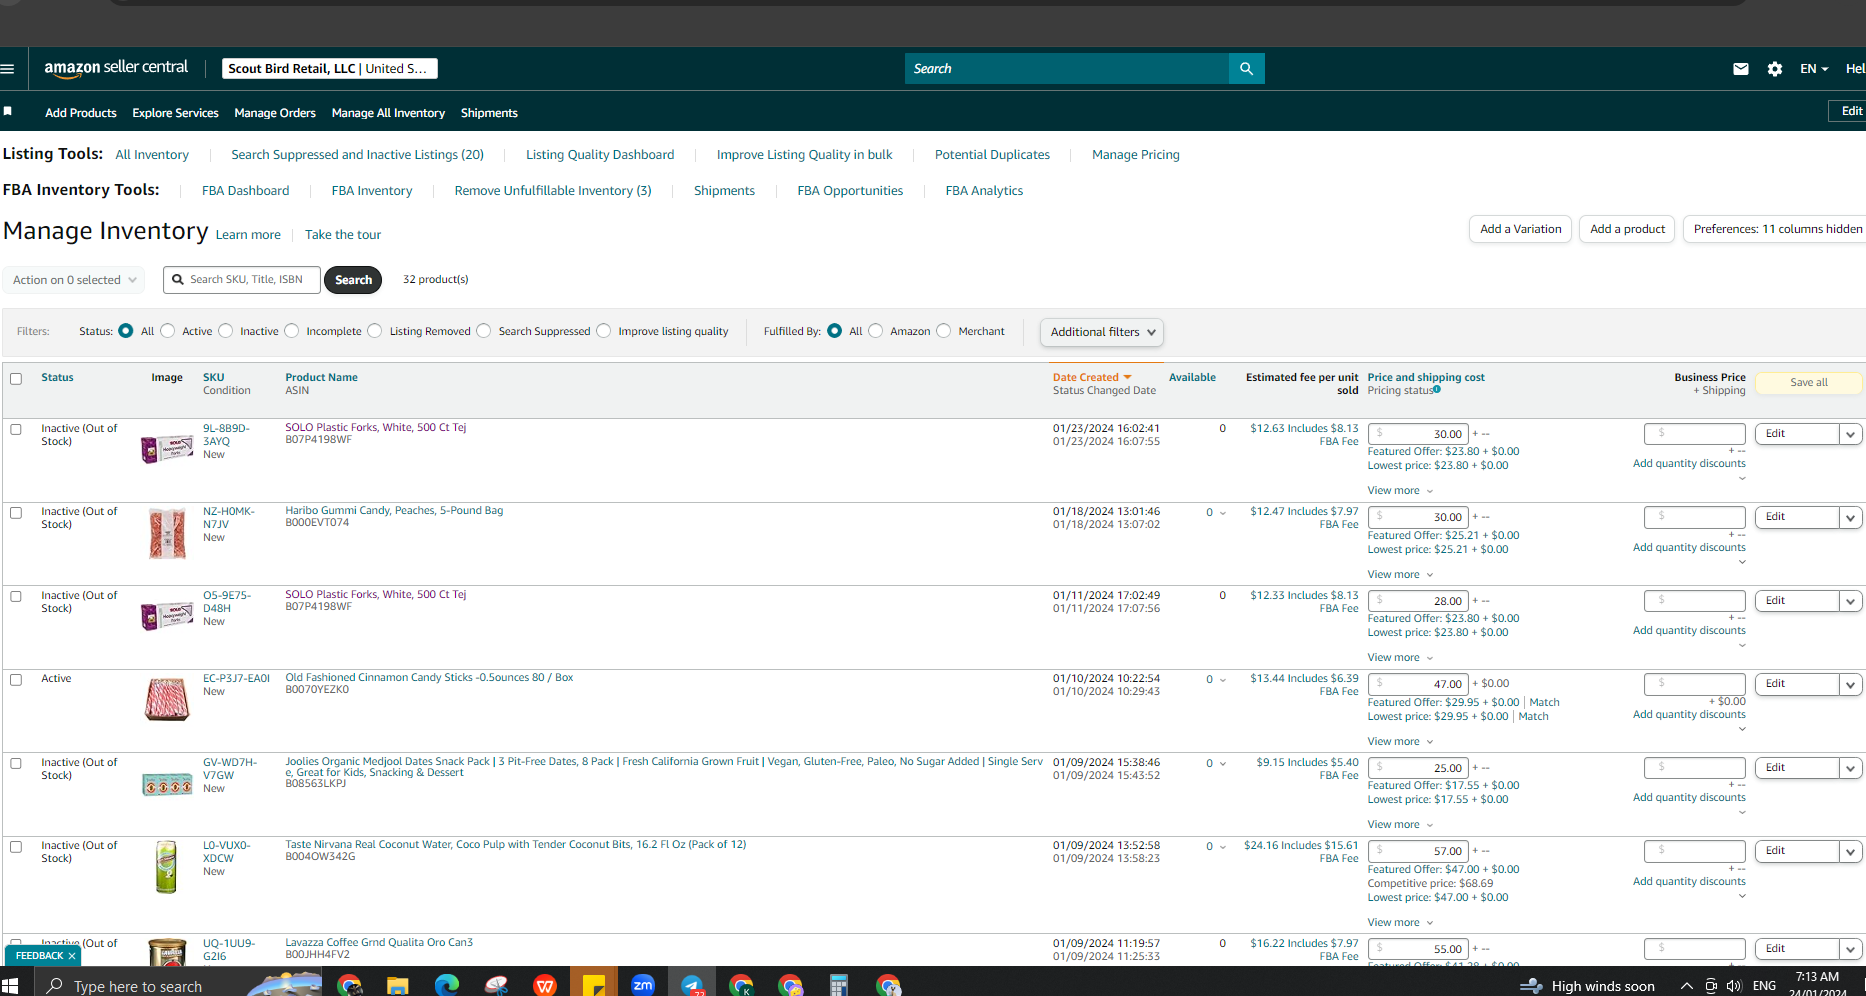Expand View more for Joolies Dates pricing
Image resolution: width=1866 pixels, height=996 pixels.
[x=1400, y=825]
